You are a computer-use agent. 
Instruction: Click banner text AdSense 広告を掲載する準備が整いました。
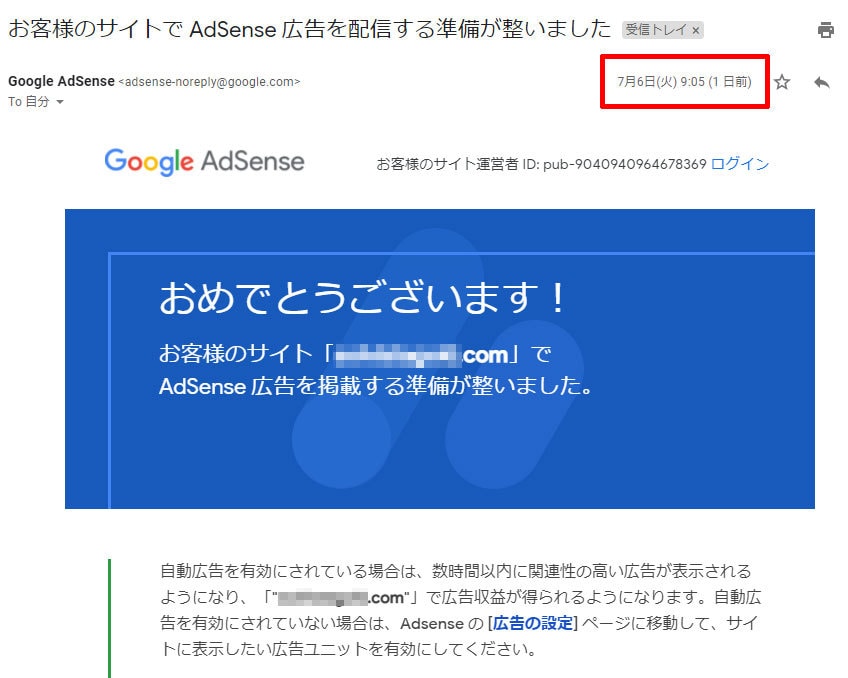point(375,386)
